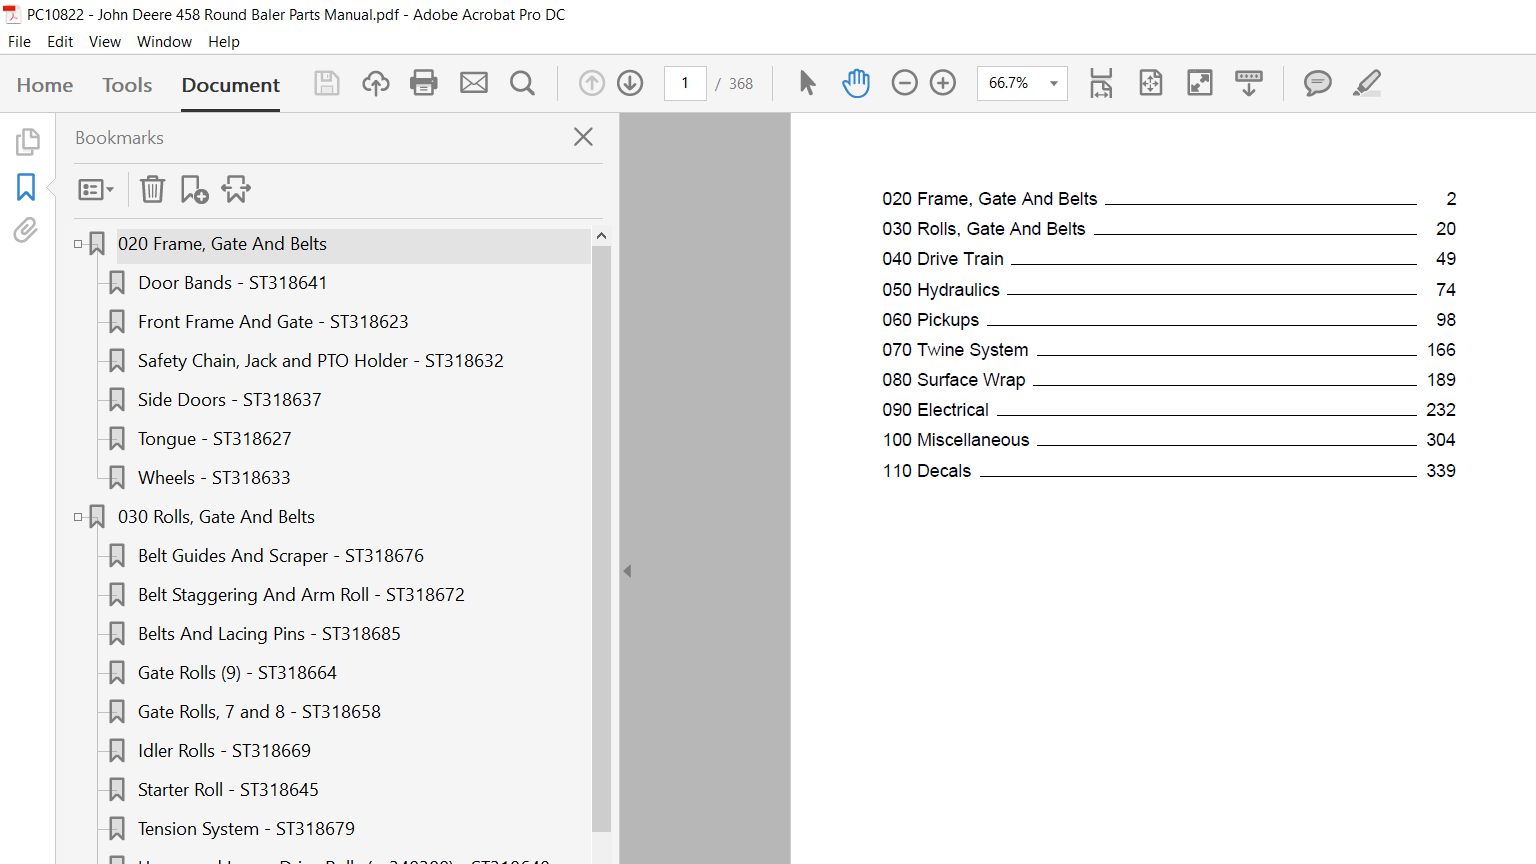The image size is (1536, 864).
Task: Open the Window menu
Action: tap(164, 42)
